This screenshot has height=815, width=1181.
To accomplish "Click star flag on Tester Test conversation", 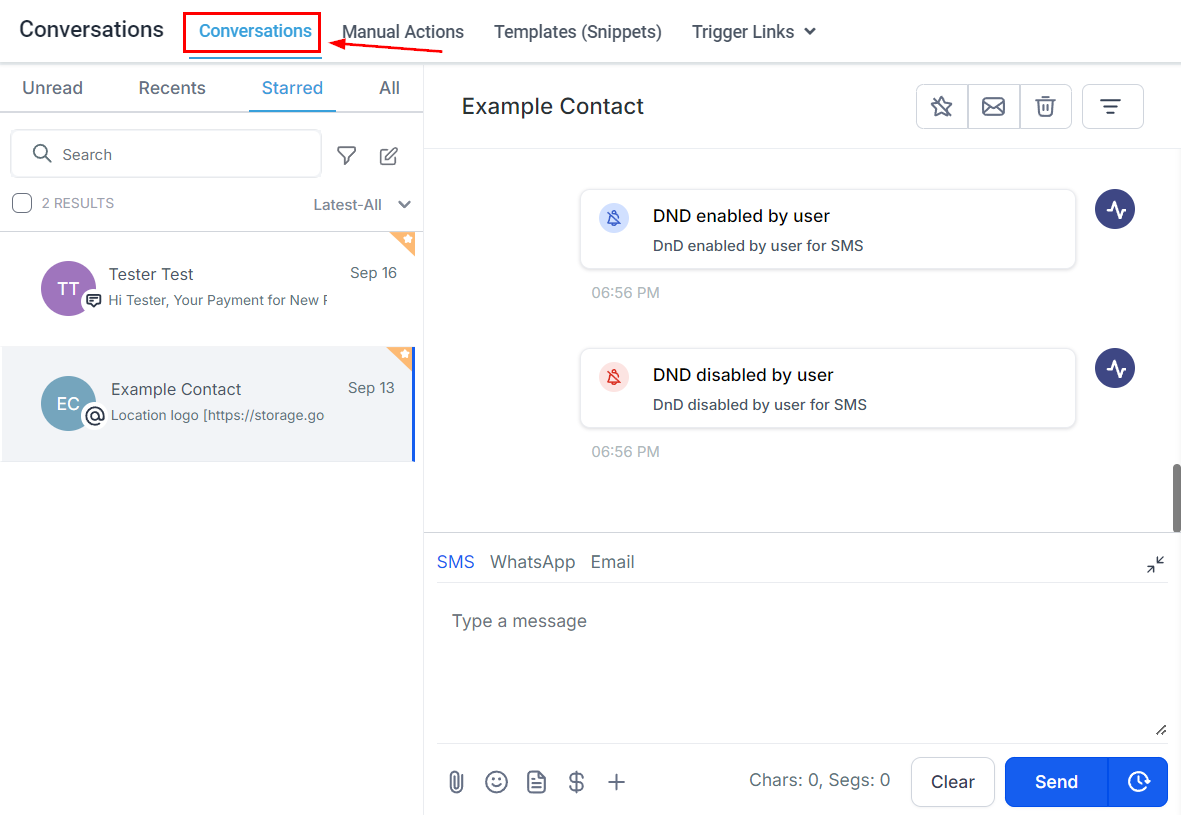I will point(407,240).
